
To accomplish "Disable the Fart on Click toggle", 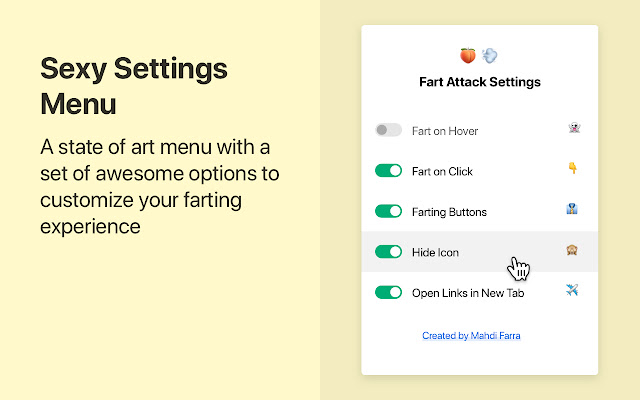I will (388, 171).
